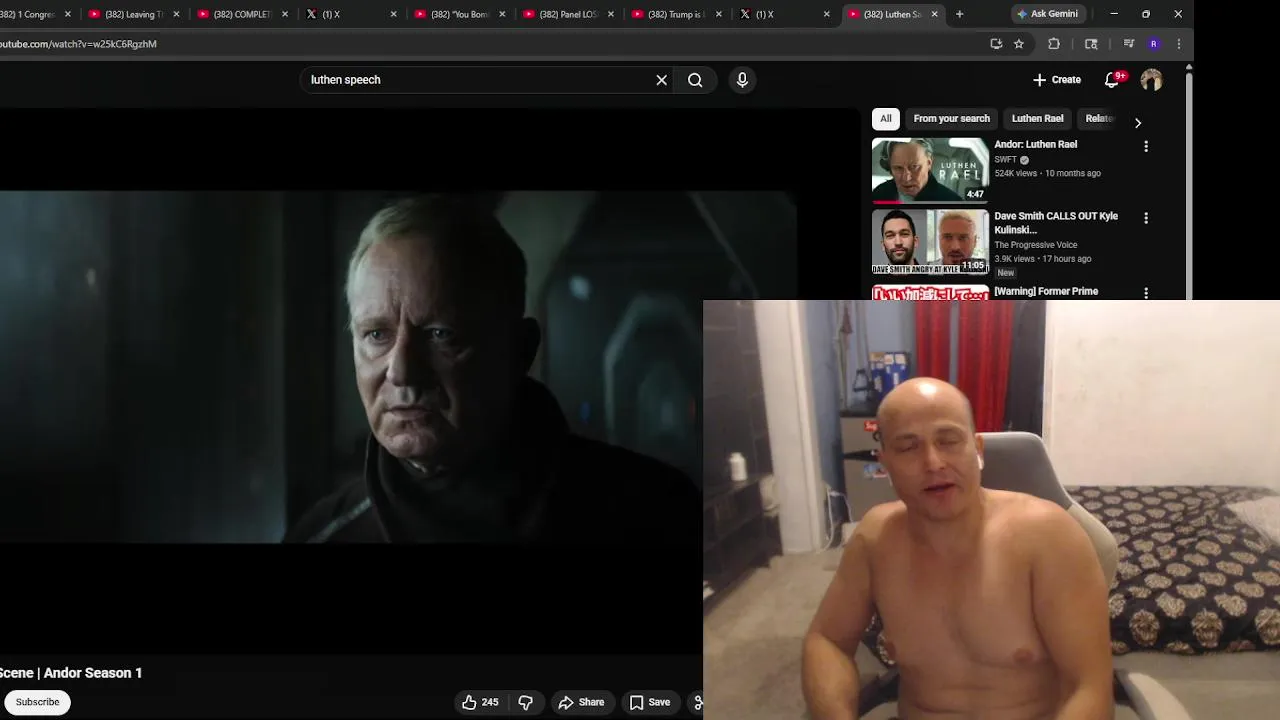Click the install/cast icon in address bar
The image size is (1280, 720).
pyautogui.click(x=996, y=44)
